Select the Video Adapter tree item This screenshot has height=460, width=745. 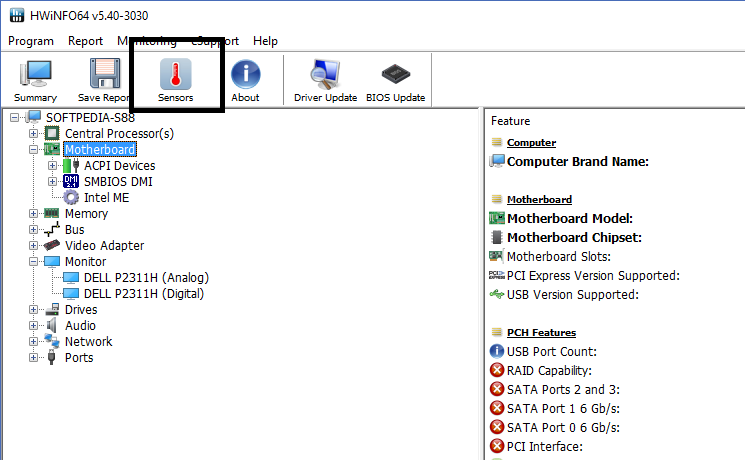coord(104,246)
